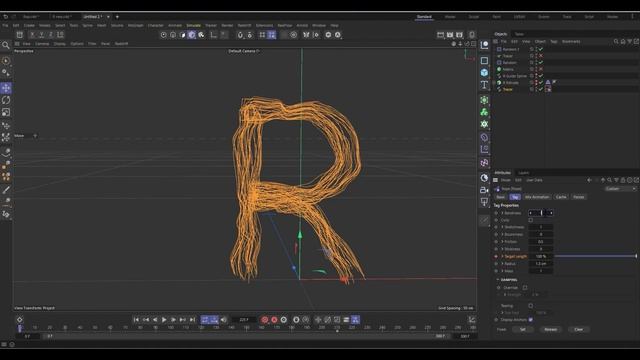Select the Rotate tool in left toolbar
Image resolution: width=640 pixels, height=360 pixels.
(x=6, y=100)
